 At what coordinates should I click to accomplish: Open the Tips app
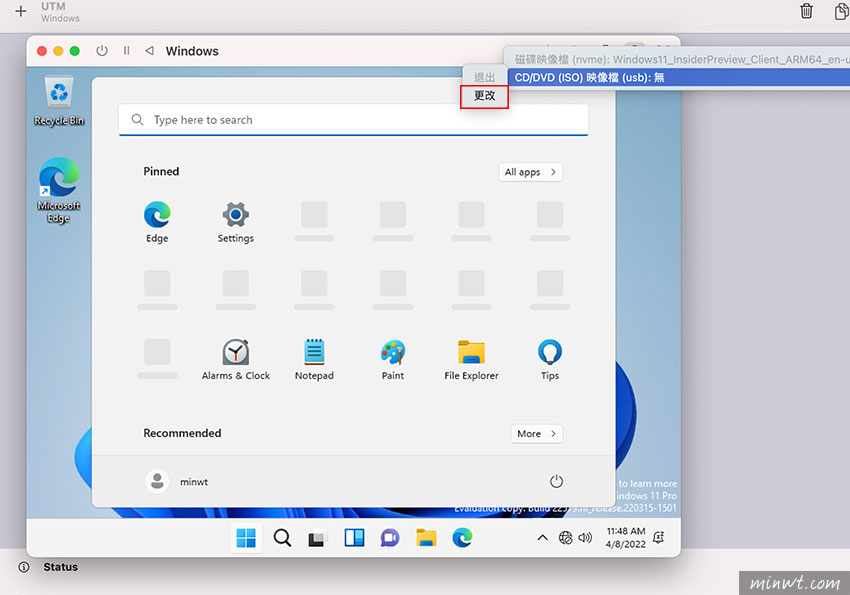point(550,360)
